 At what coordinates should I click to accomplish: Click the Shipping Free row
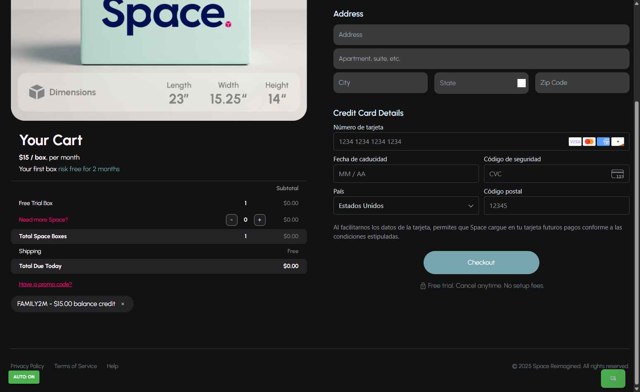pos(159,251)
